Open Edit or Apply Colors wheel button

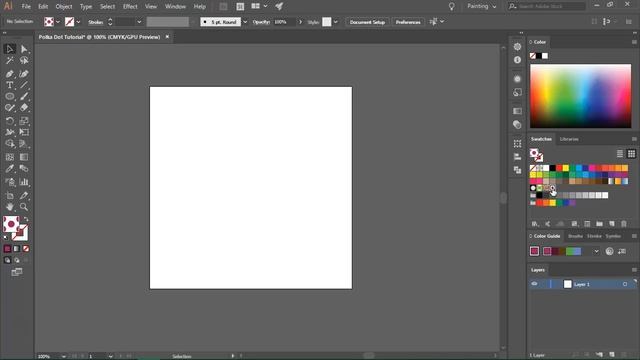click(x=609, y=251)
